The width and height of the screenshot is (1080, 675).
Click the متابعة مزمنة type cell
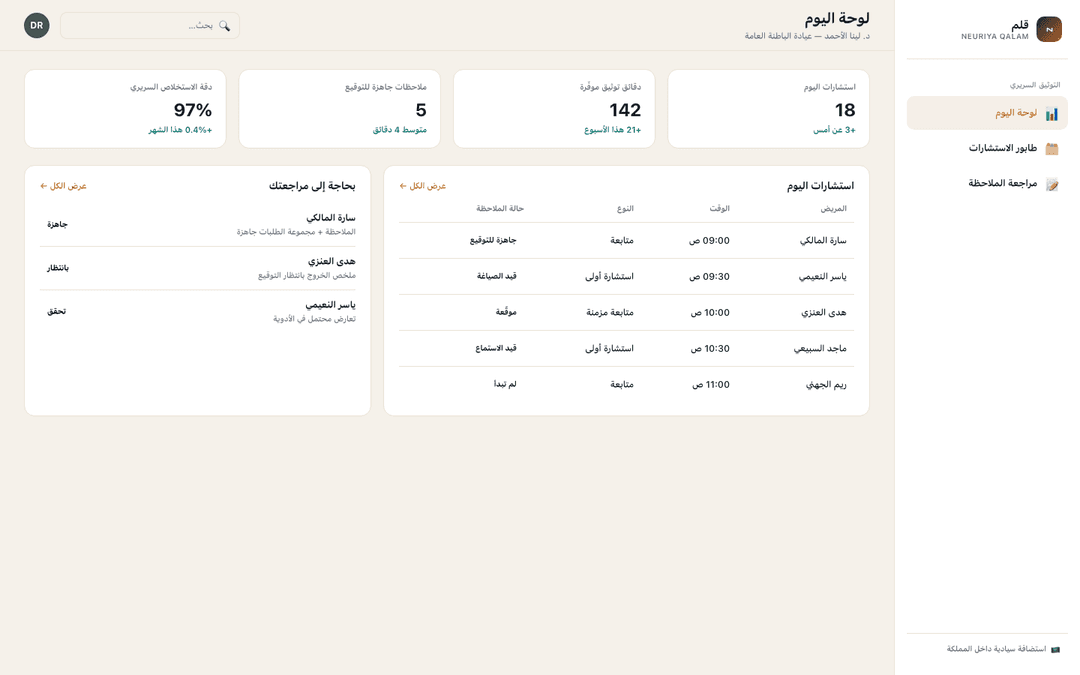coord(610,312)
